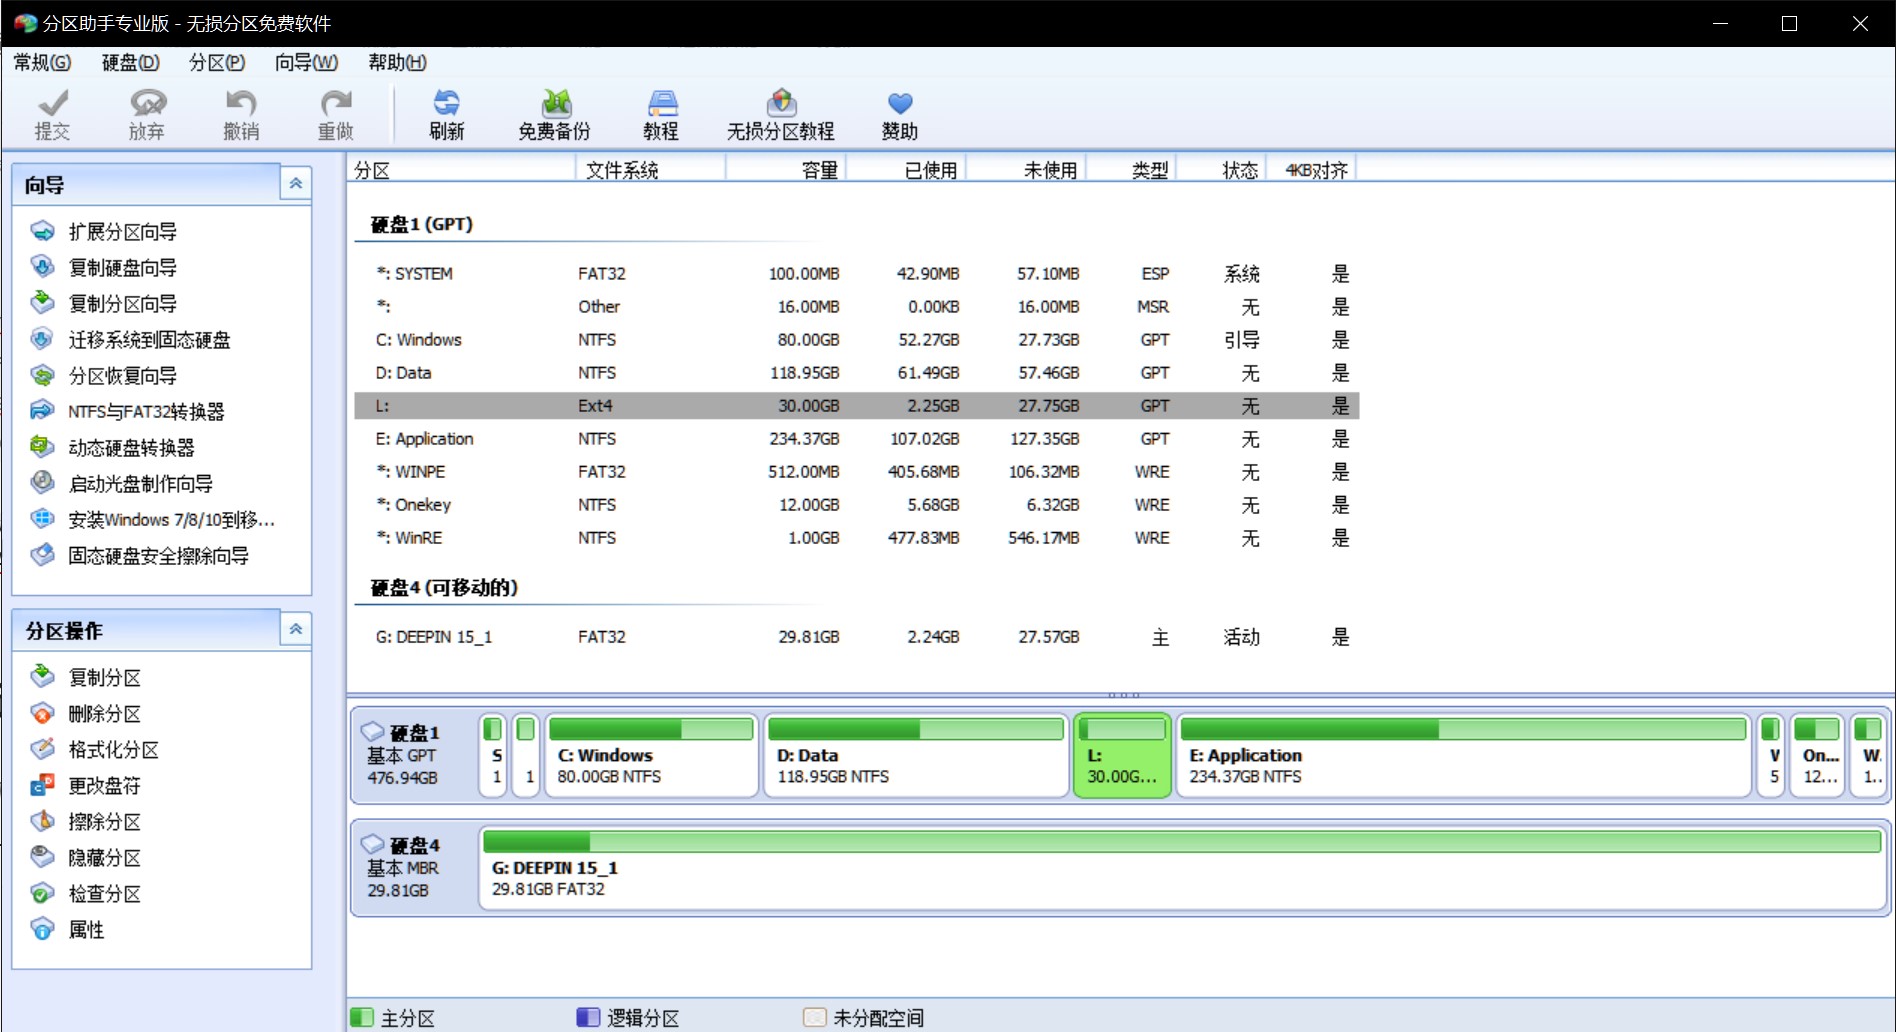This screenshot has width=1896, height=1032.
Task: Launch 启动光盘制作向导
Action: point(122,484)
